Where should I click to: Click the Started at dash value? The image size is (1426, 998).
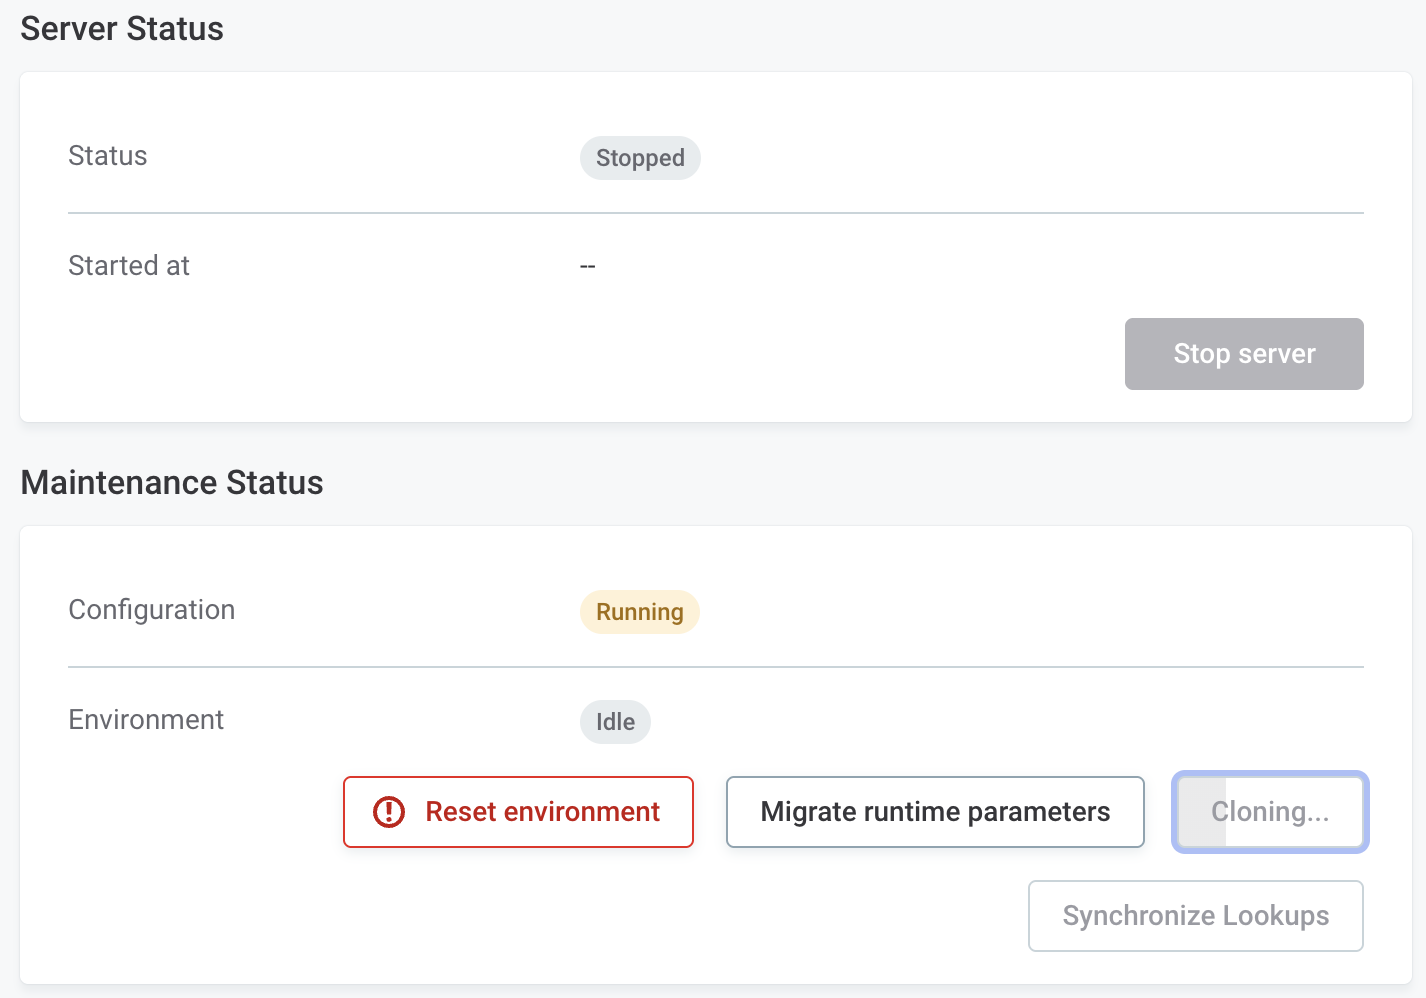(x=588, y=266)
